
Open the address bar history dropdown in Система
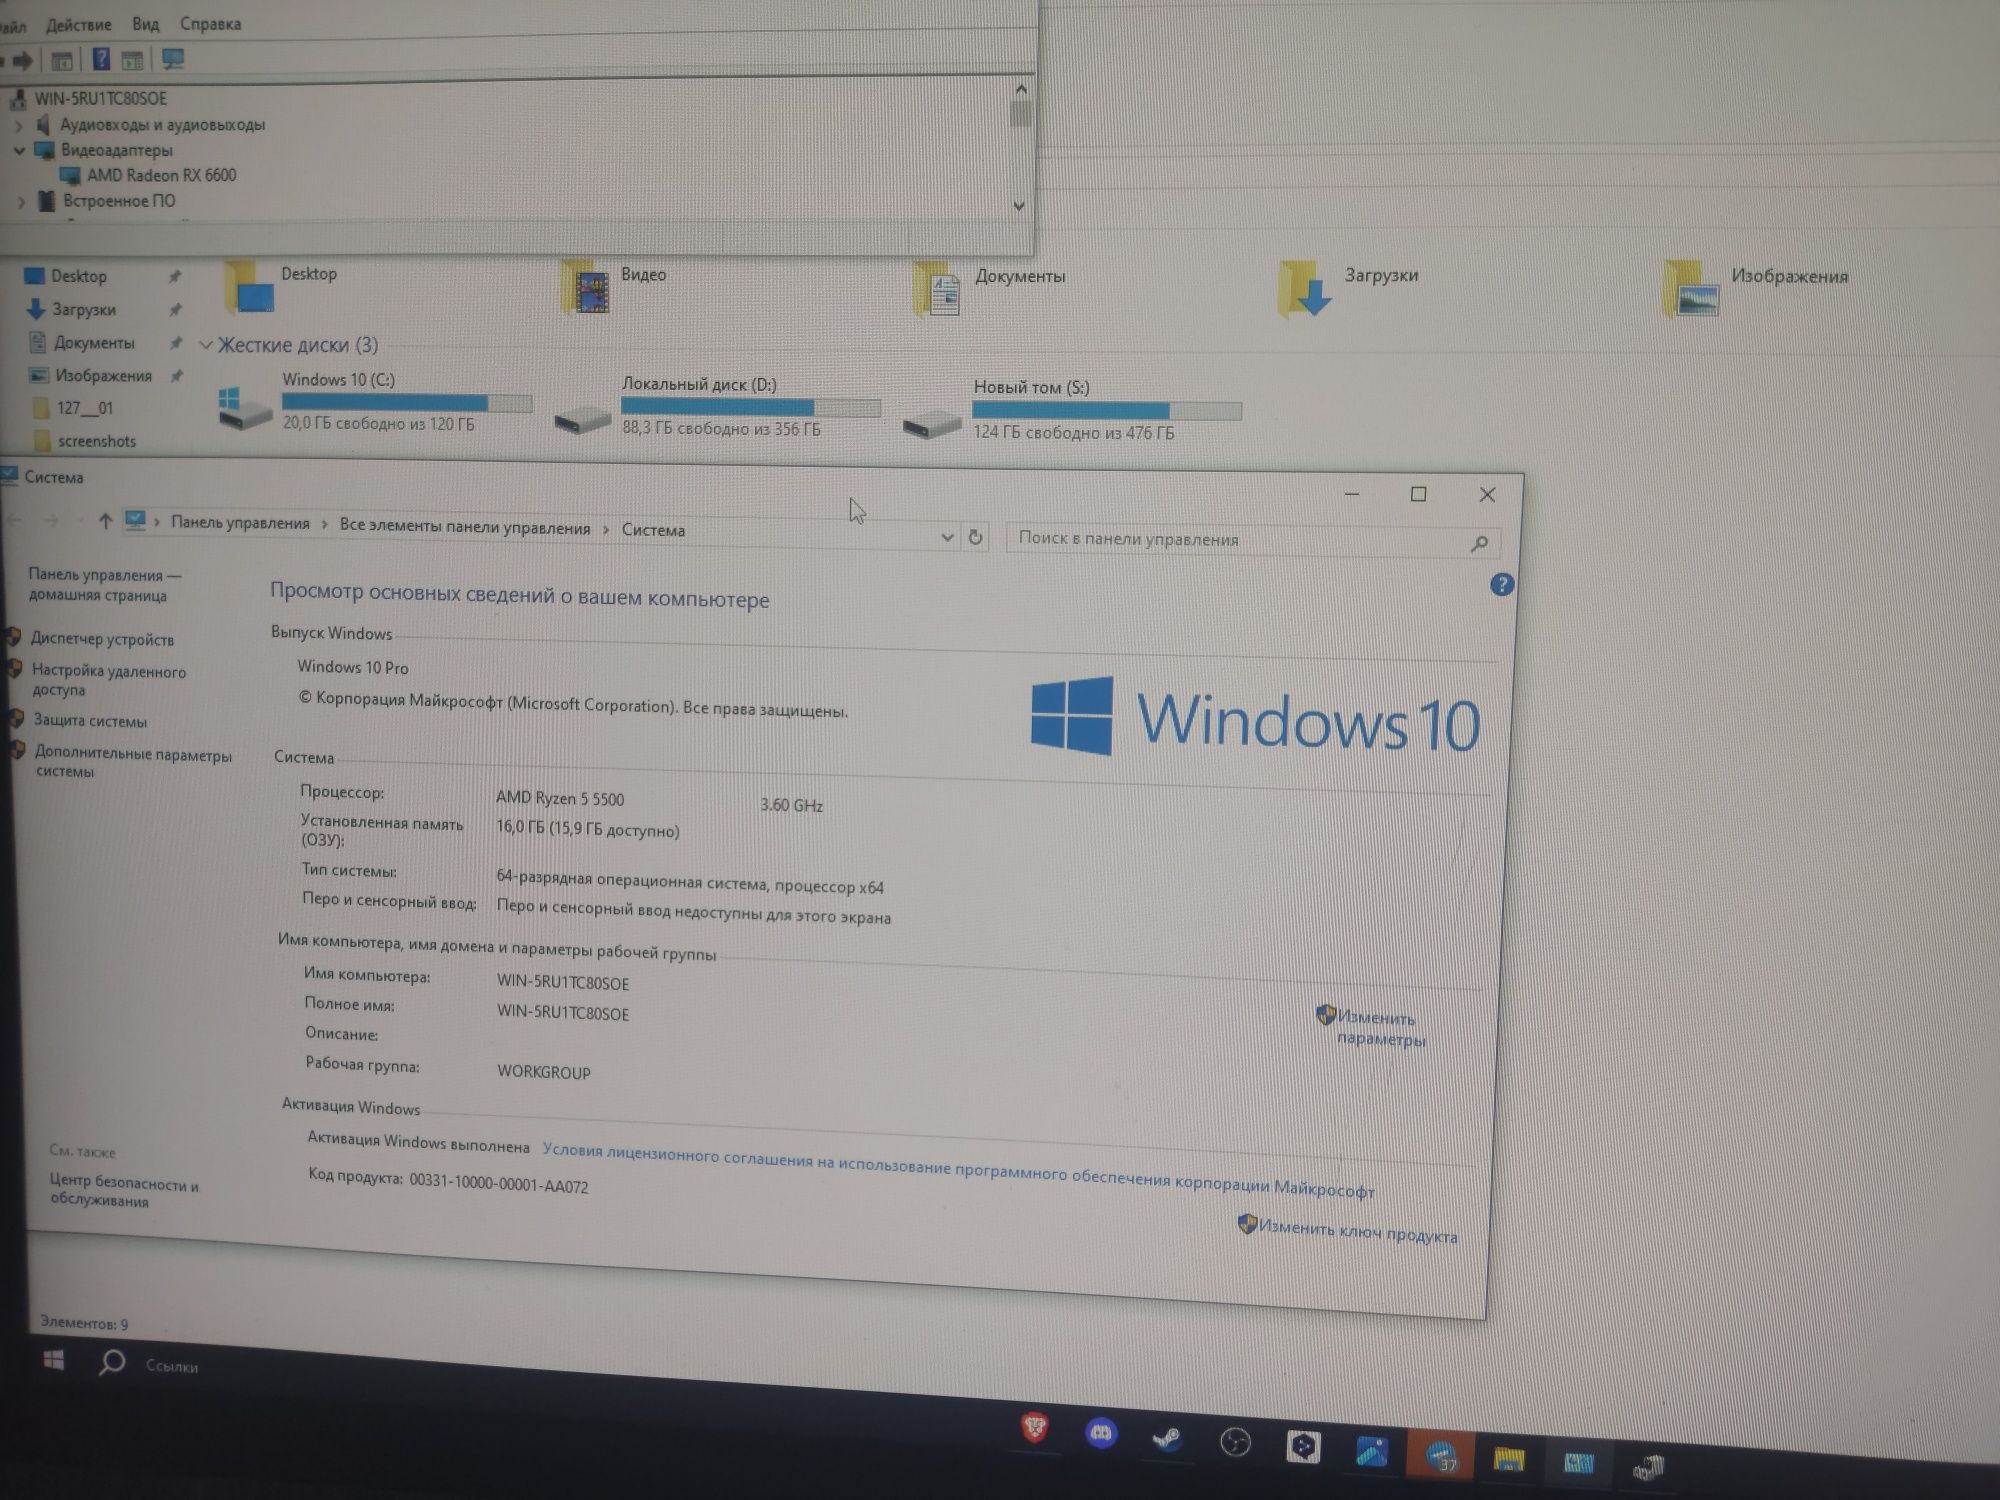tap(947, 538)
